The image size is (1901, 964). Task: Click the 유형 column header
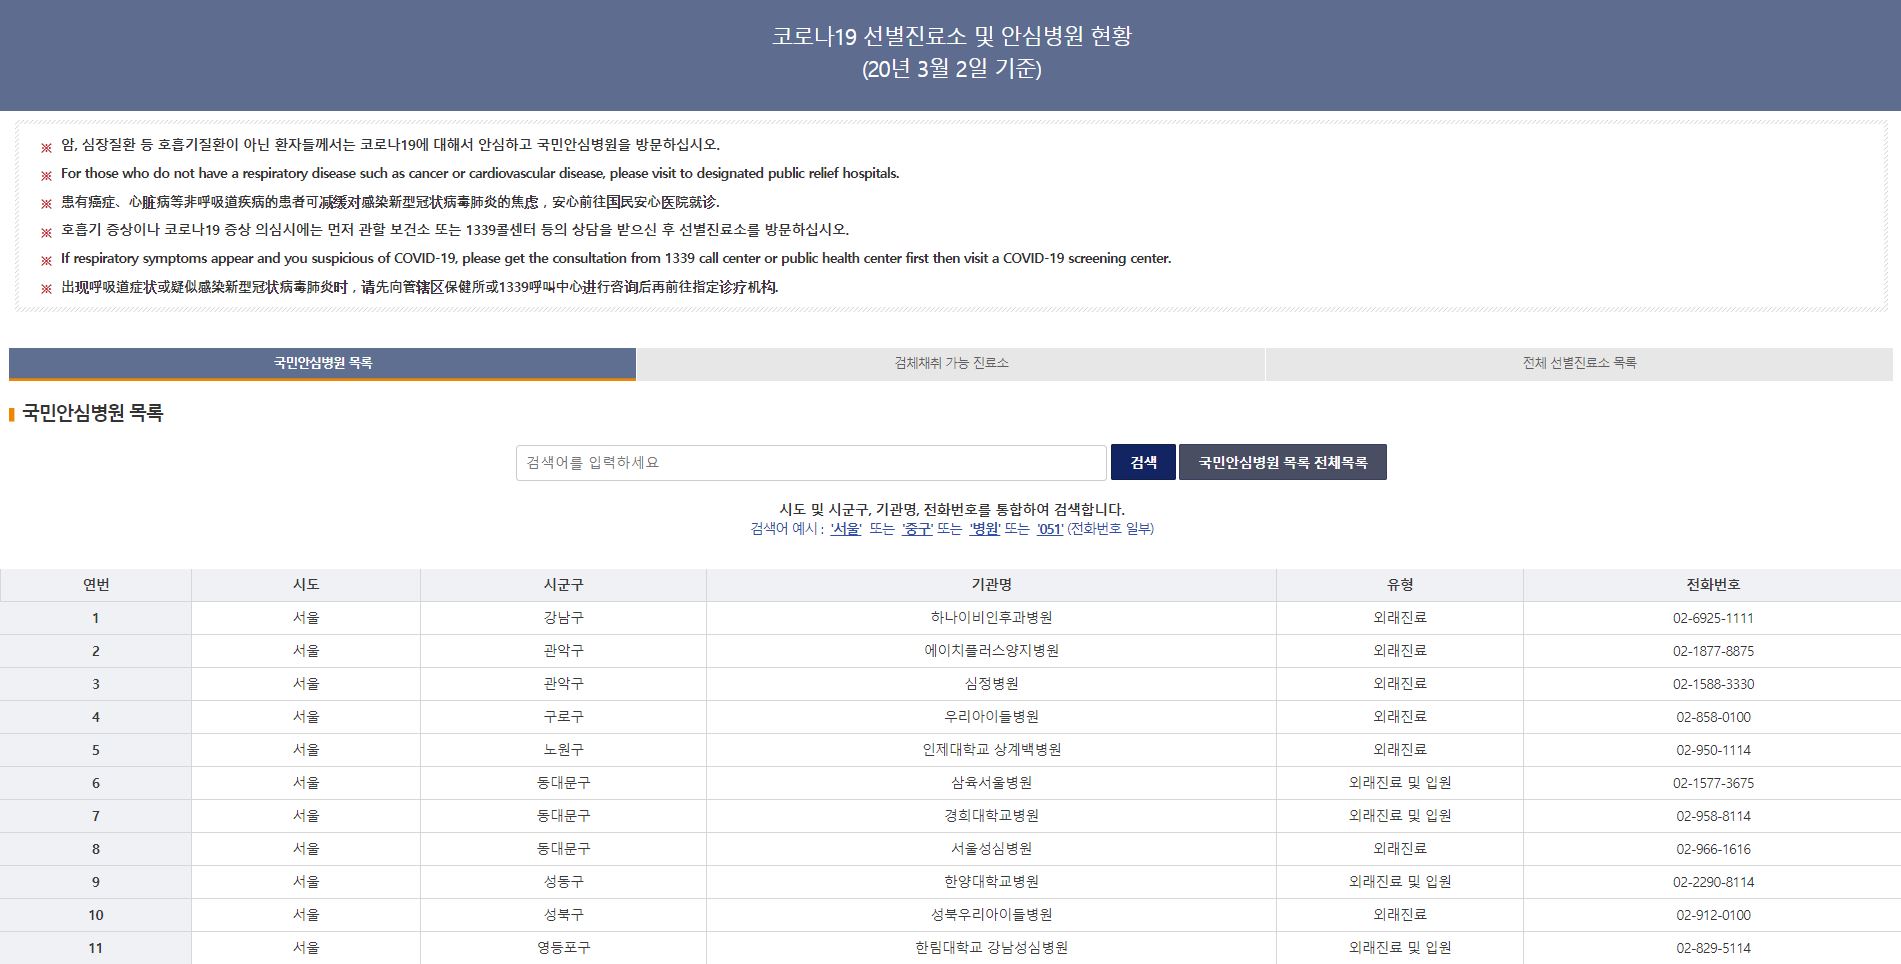pos(1400,585)
